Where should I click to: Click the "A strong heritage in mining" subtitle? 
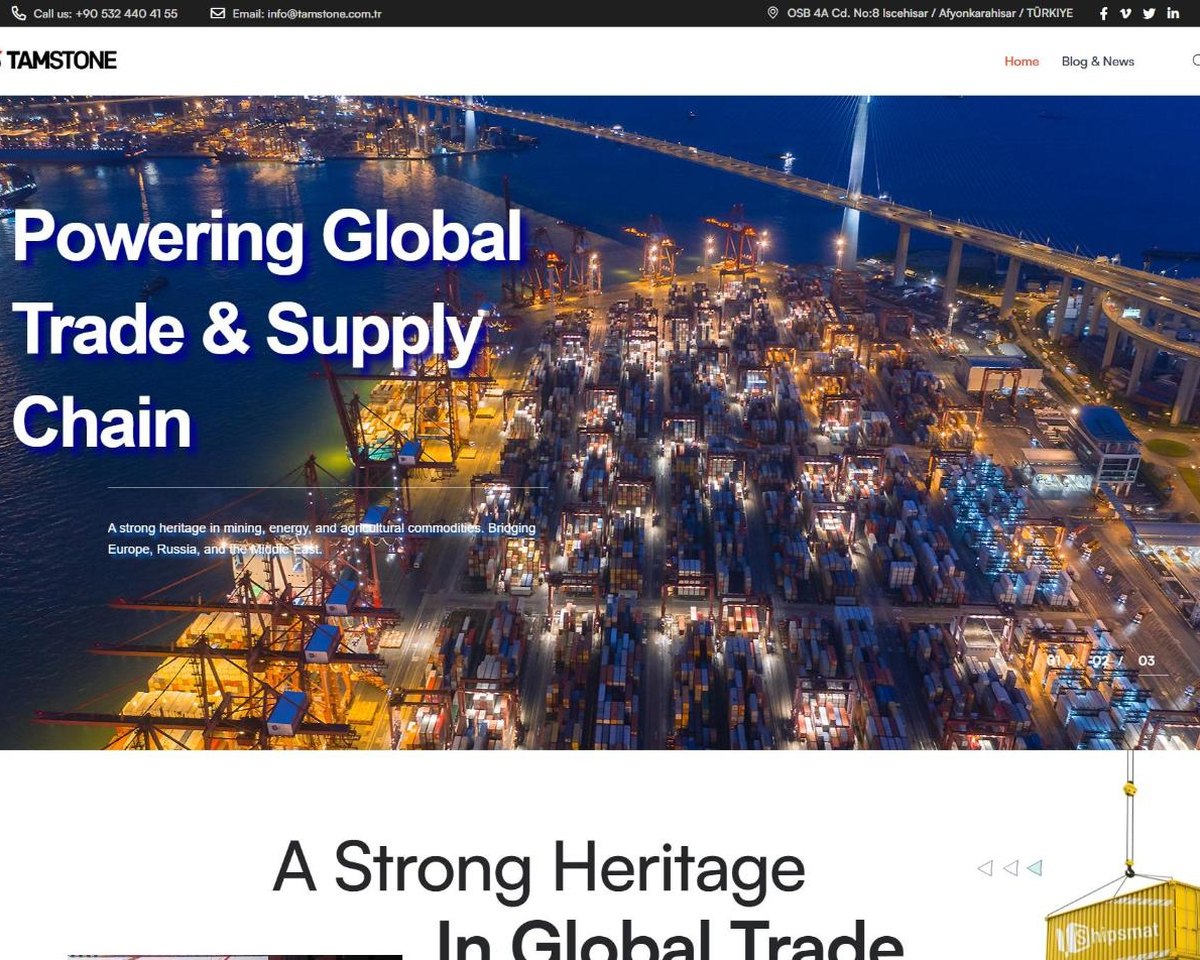pyautogui.click(x=322, y=538)
